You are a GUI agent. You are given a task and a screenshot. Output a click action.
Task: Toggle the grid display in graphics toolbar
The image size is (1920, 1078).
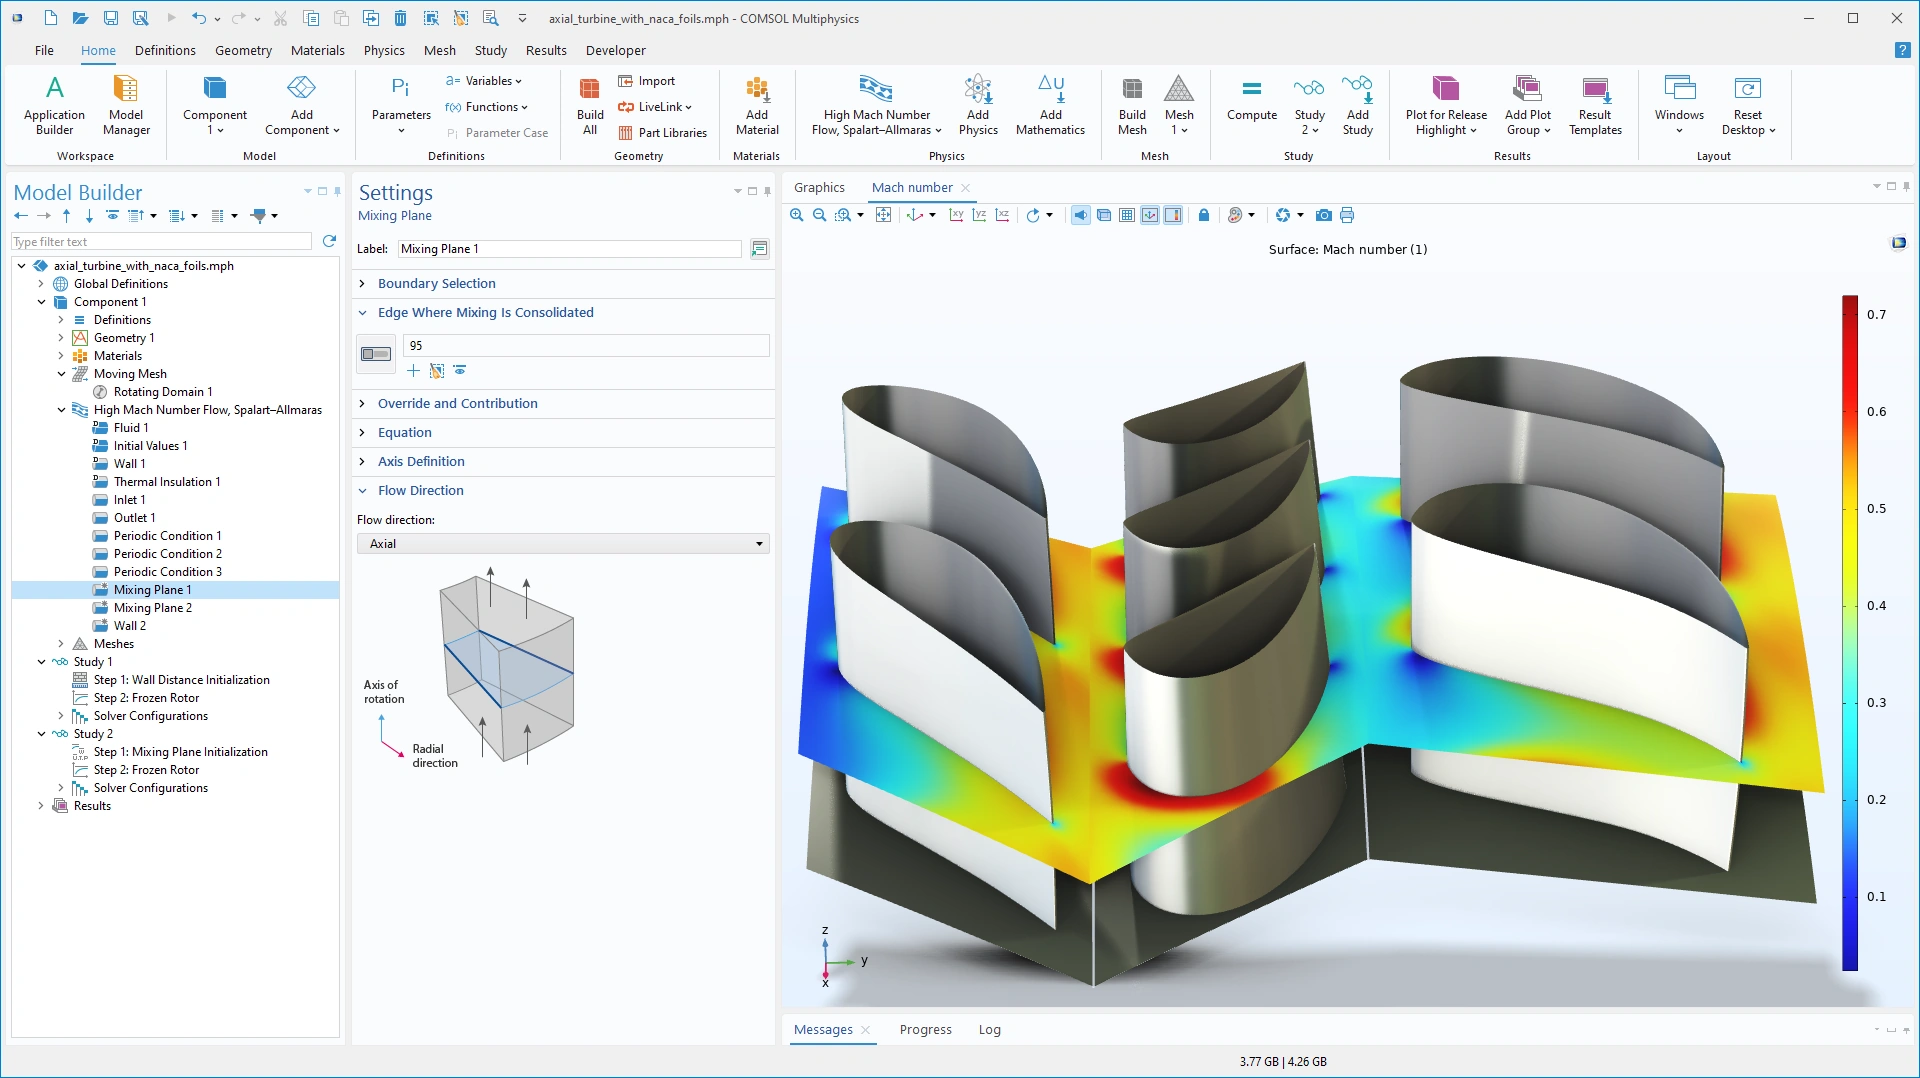click(1127, 215)
